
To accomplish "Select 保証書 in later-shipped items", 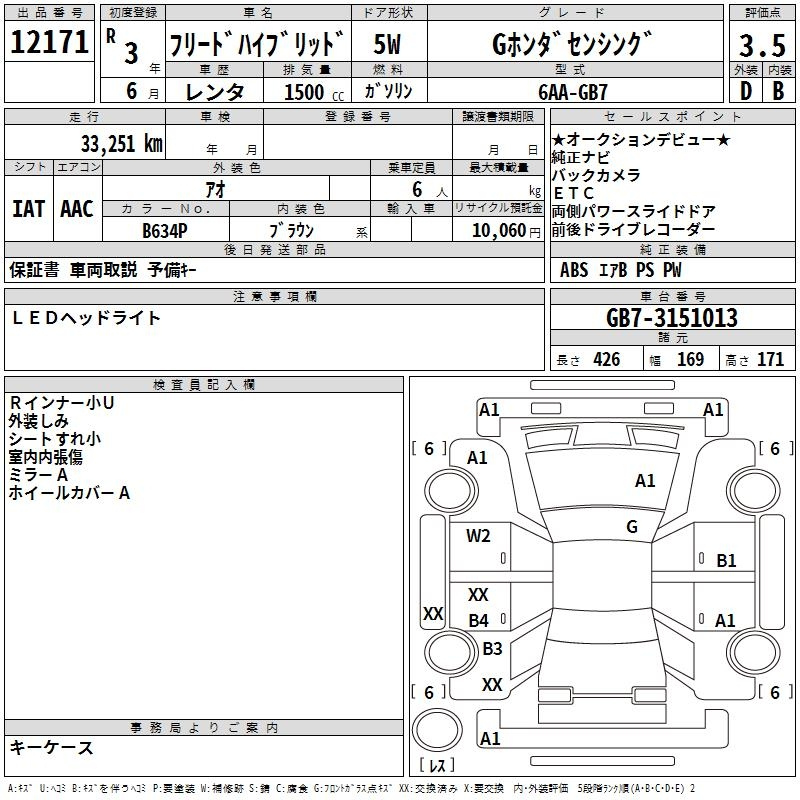I will [x=34, y=270].
